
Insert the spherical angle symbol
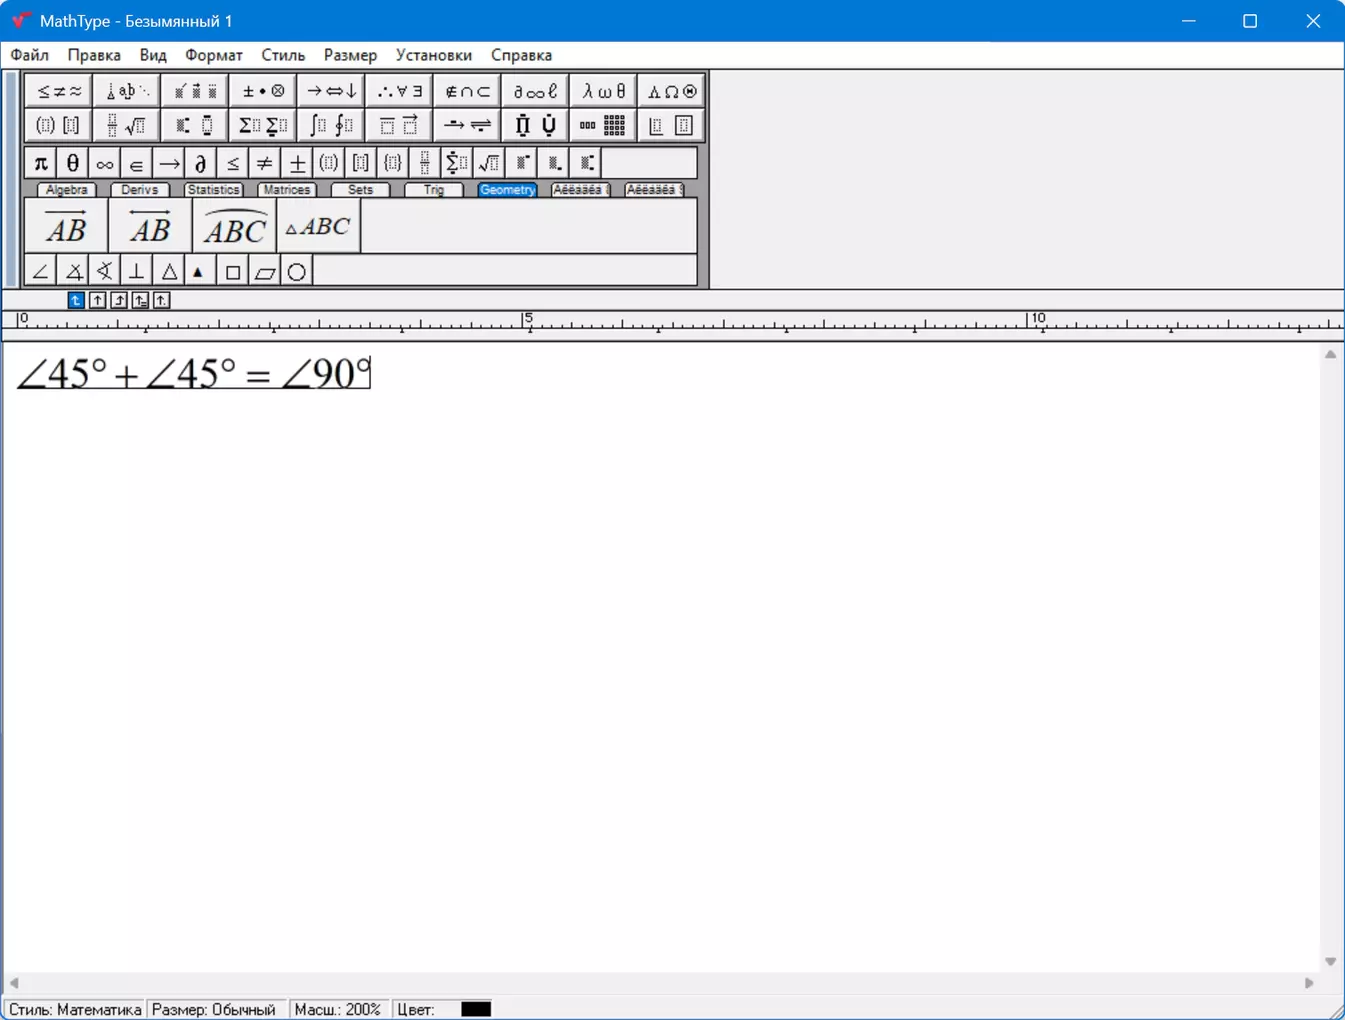coord(105,271)
